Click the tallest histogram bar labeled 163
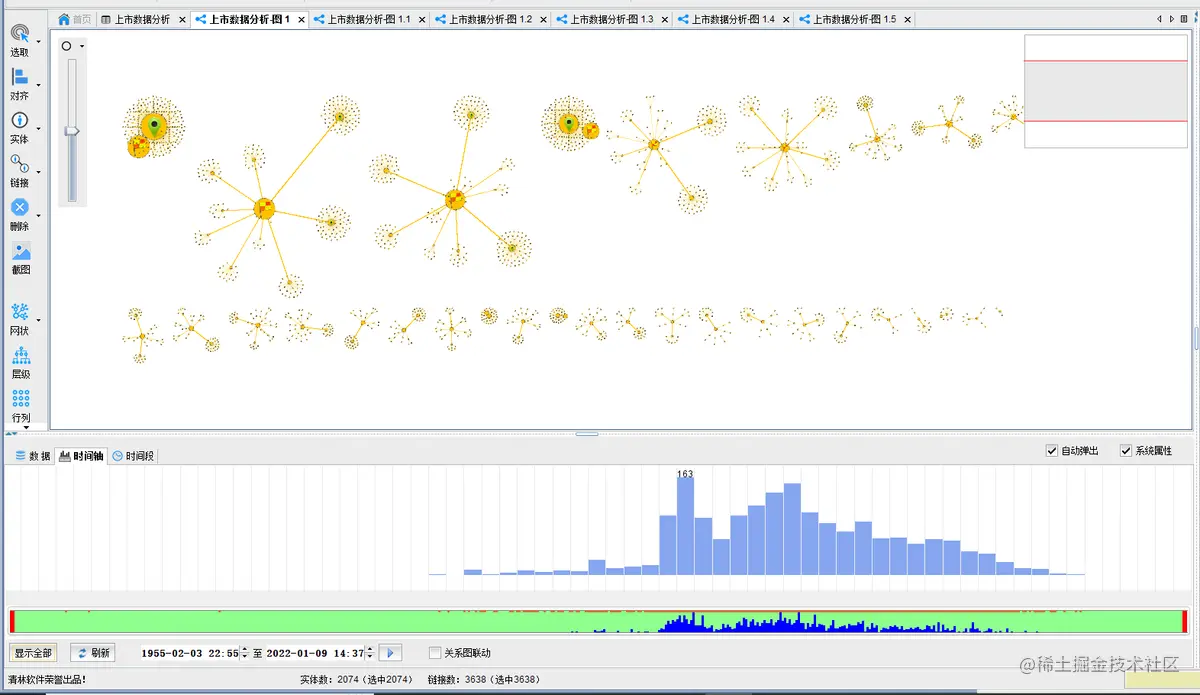Viewport: 1200px width, 695px height. tap(685, 526)
